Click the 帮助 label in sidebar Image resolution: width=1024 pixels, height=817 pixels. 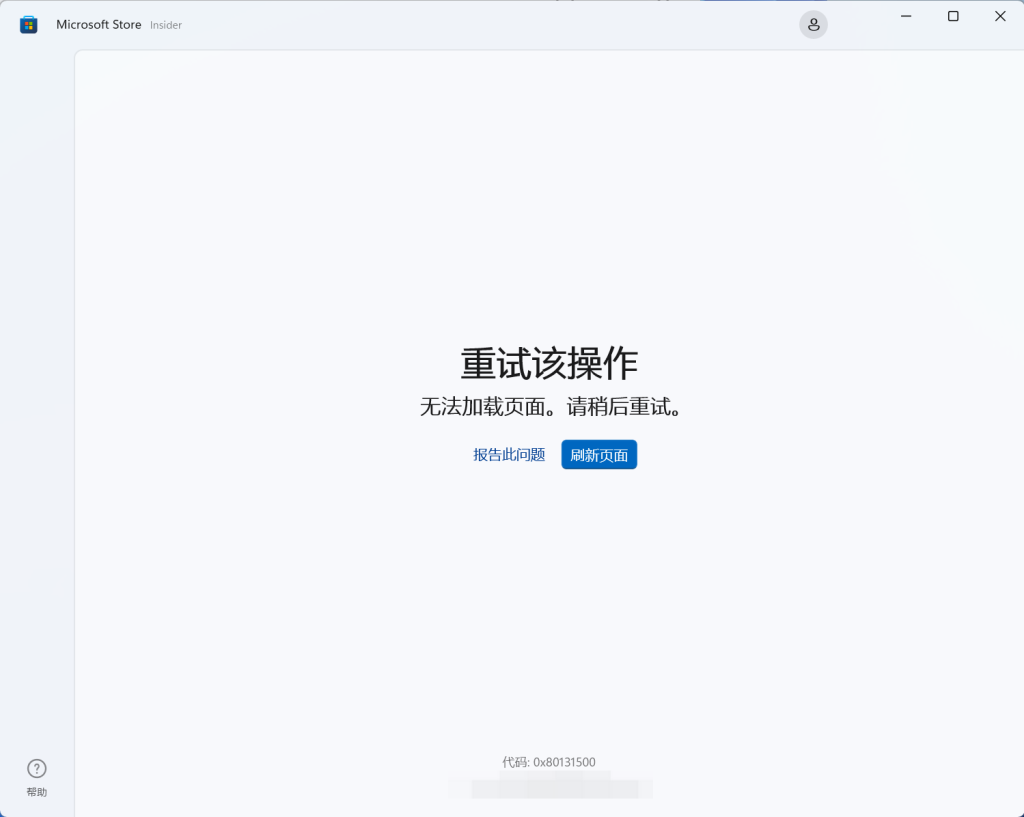click(x=37, y=792)
